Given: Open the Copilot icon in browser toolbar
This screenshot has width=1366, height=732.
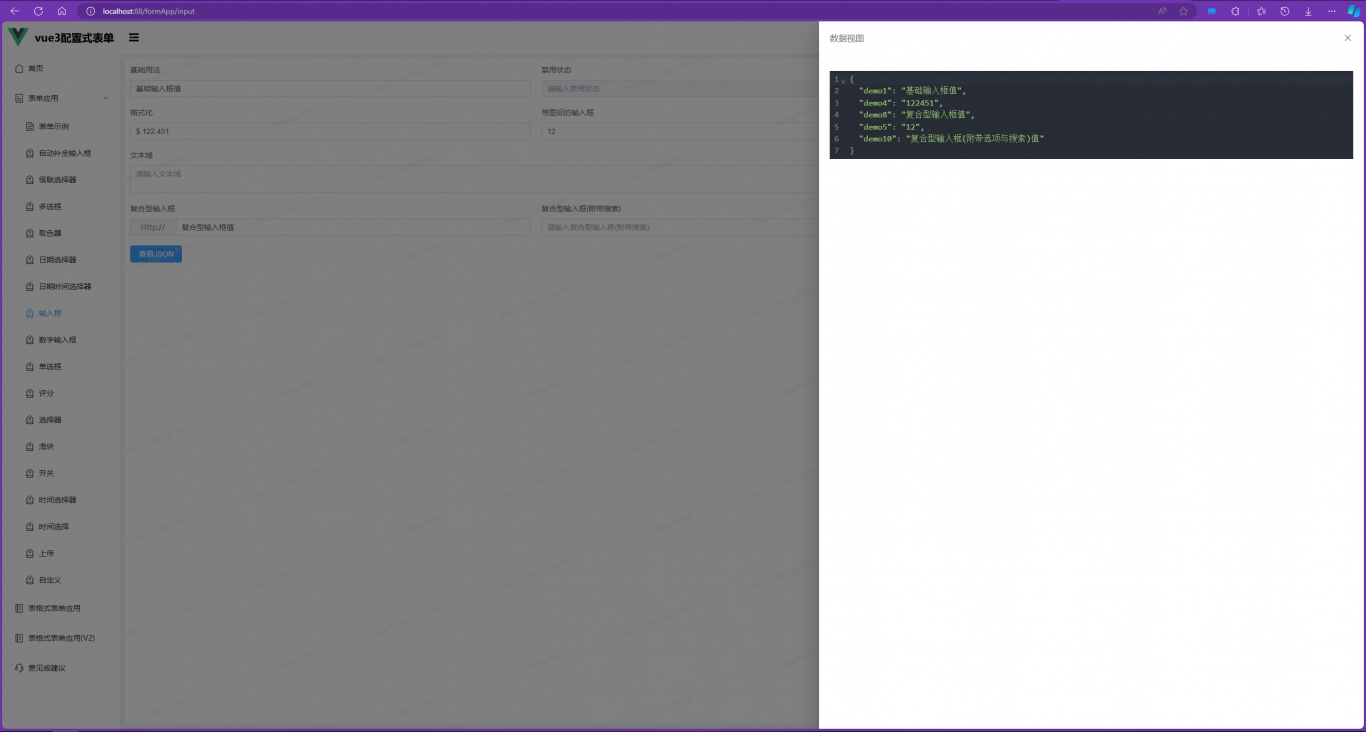Looking at the screenshot, I should point(1354,11).
